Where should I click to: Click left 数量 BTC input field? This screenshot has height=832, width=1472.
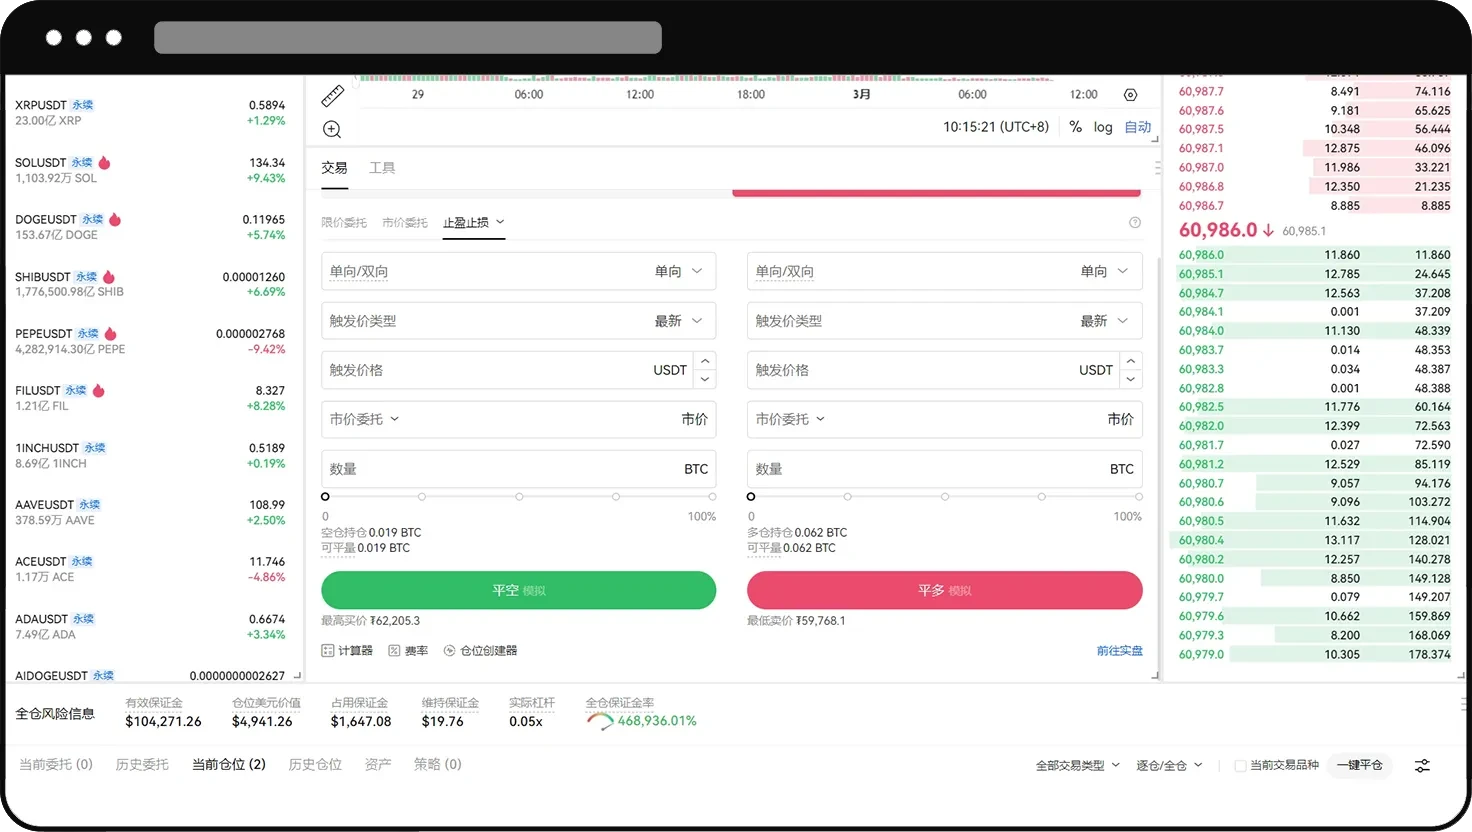click(518, 469)
